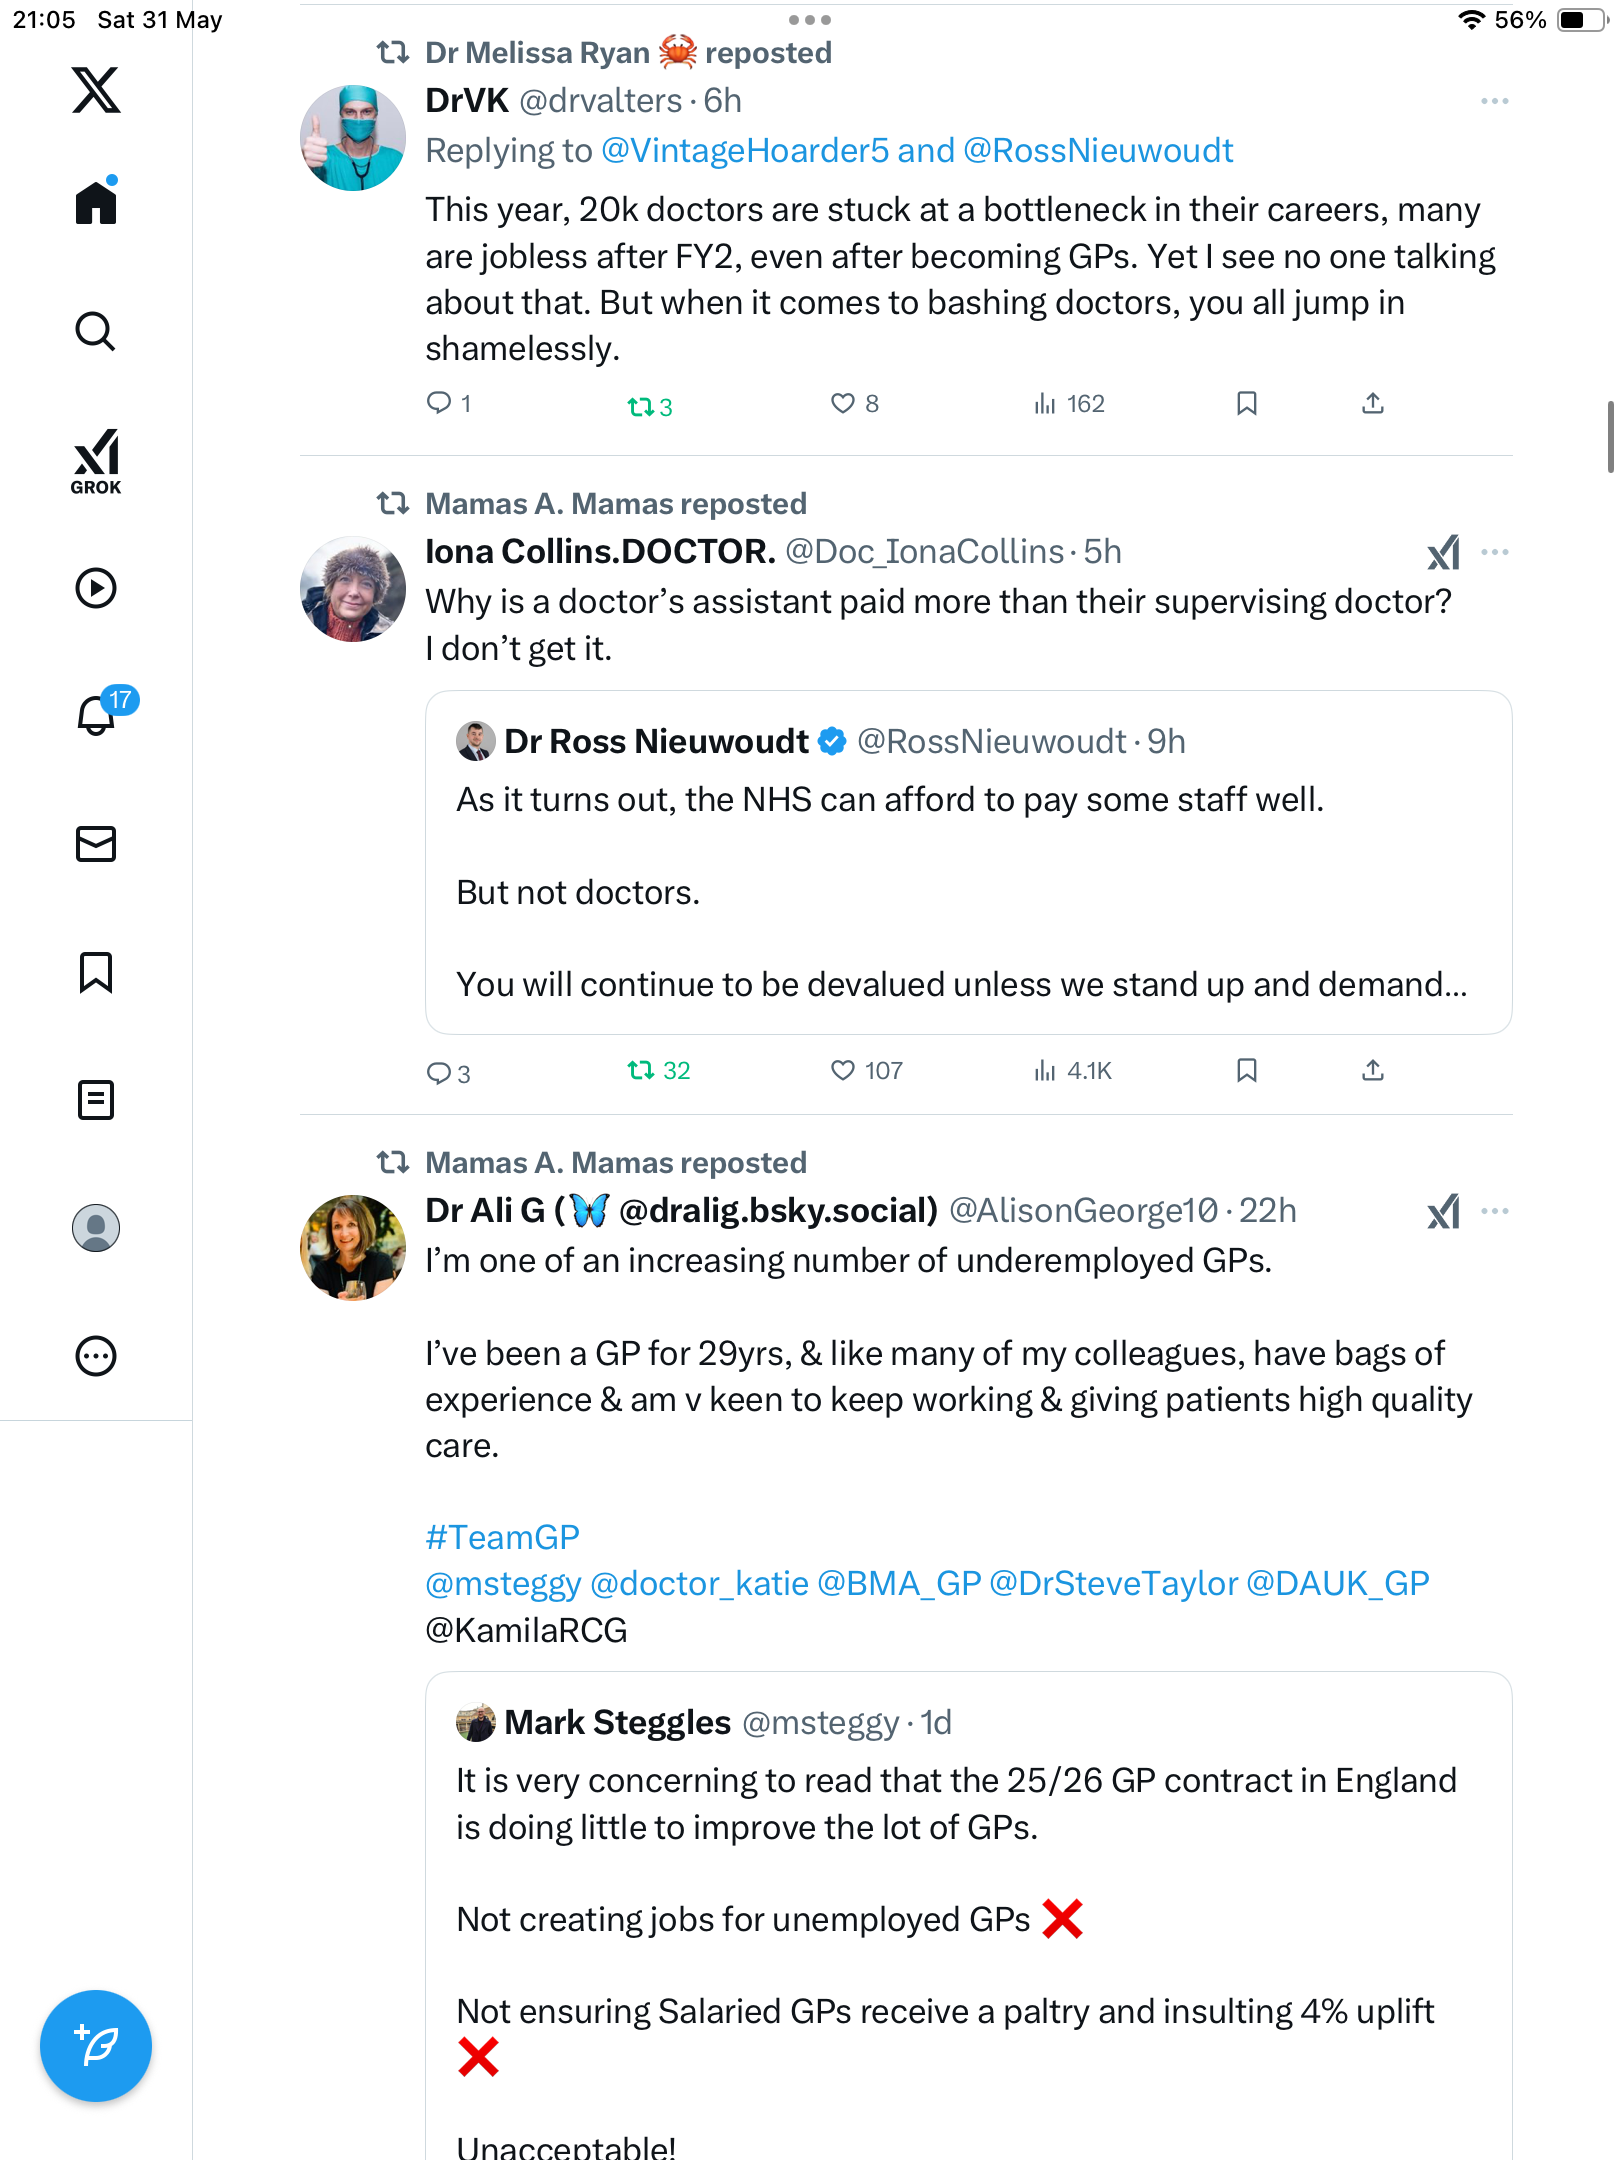Open more options on Dr Ali G's post
Image resolution: width=1620 pixels, height=2160 pixels.
(x=1495, y=1211)
